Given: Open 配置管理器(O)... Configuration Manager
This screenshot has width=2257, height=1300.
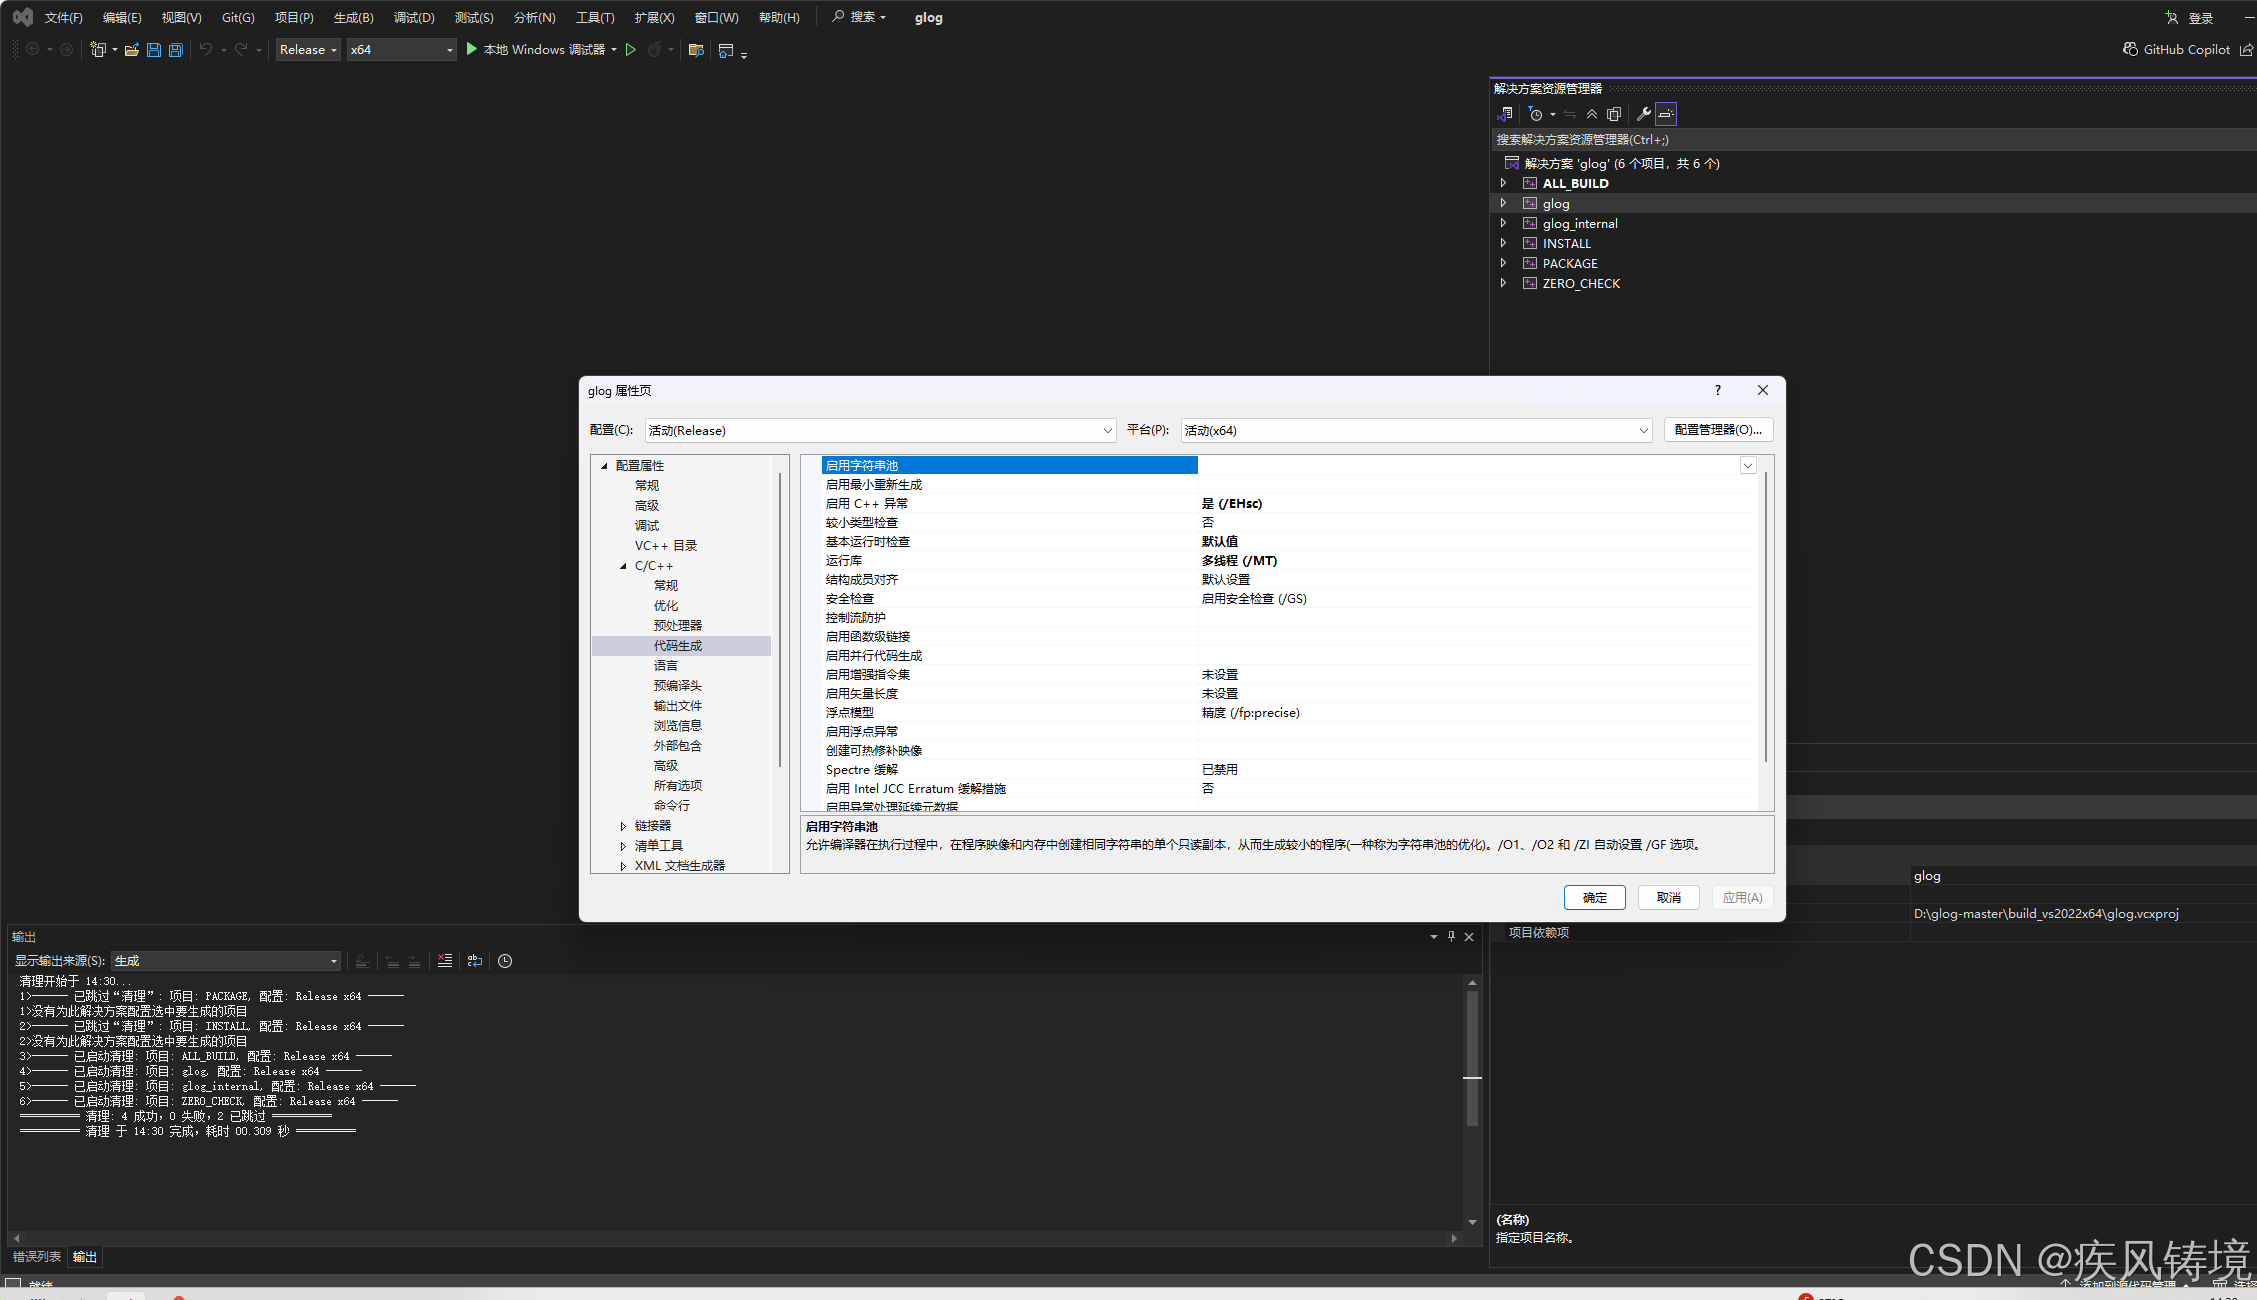Looking at the screenshot, I should [1718, 430].
